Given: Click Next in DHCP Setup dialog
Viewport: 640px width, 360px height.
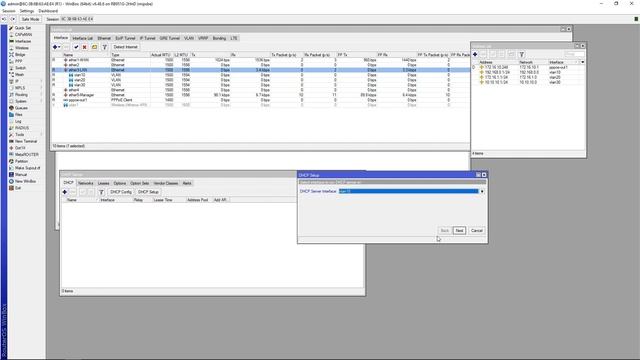Looking at the screenshot, I should (459, 231).
